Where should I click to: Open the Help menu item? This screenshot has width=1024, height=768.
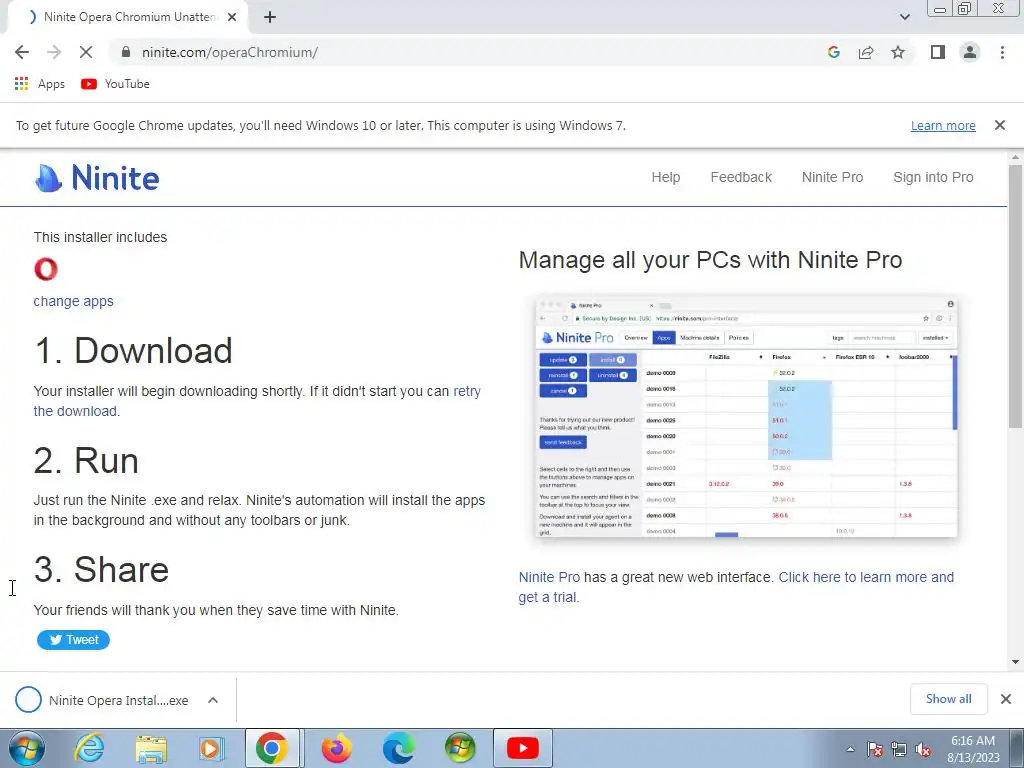click(x=665, y=177)
